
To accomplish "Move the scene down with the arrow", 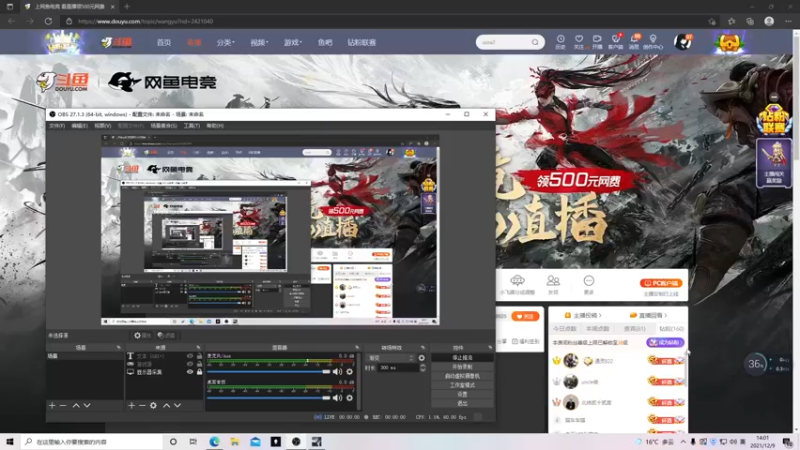I will (x=87, y=406).
